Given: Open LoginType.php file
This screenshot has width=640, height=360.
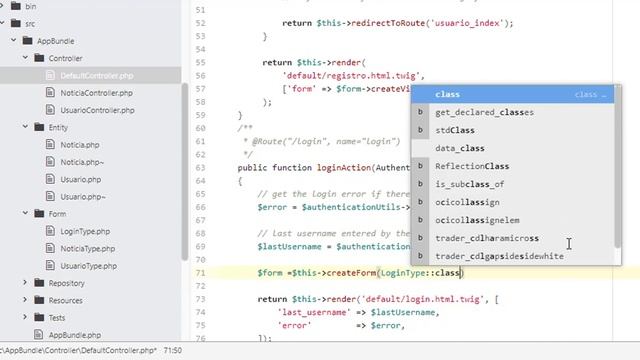Looking at the screenshot, I should [x=85, y=231].
